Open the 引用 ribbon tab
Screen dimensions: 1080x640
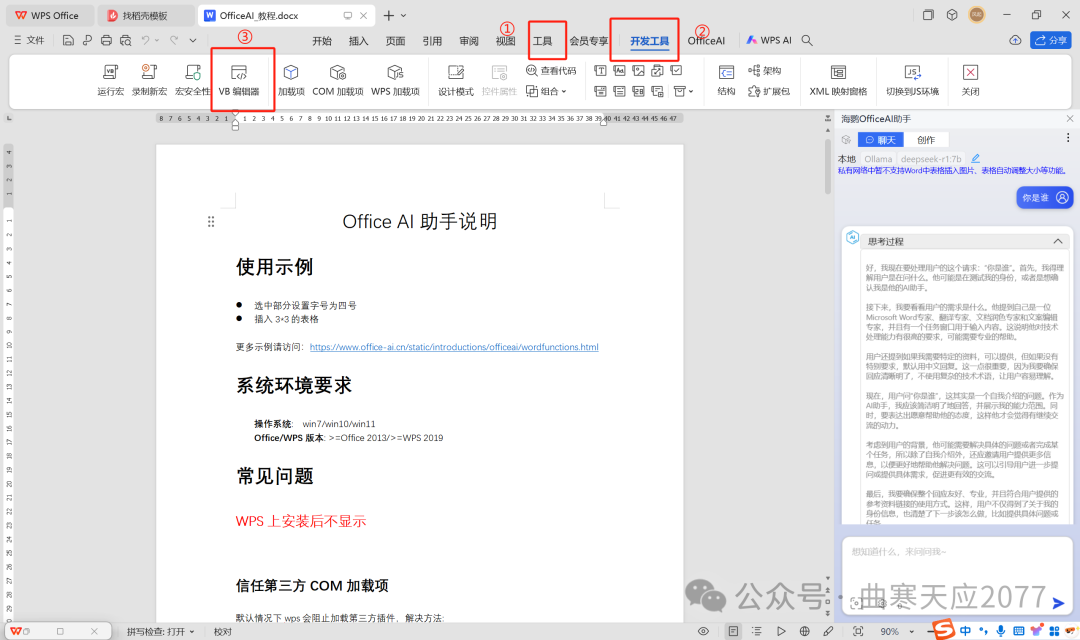coord(432,41)
